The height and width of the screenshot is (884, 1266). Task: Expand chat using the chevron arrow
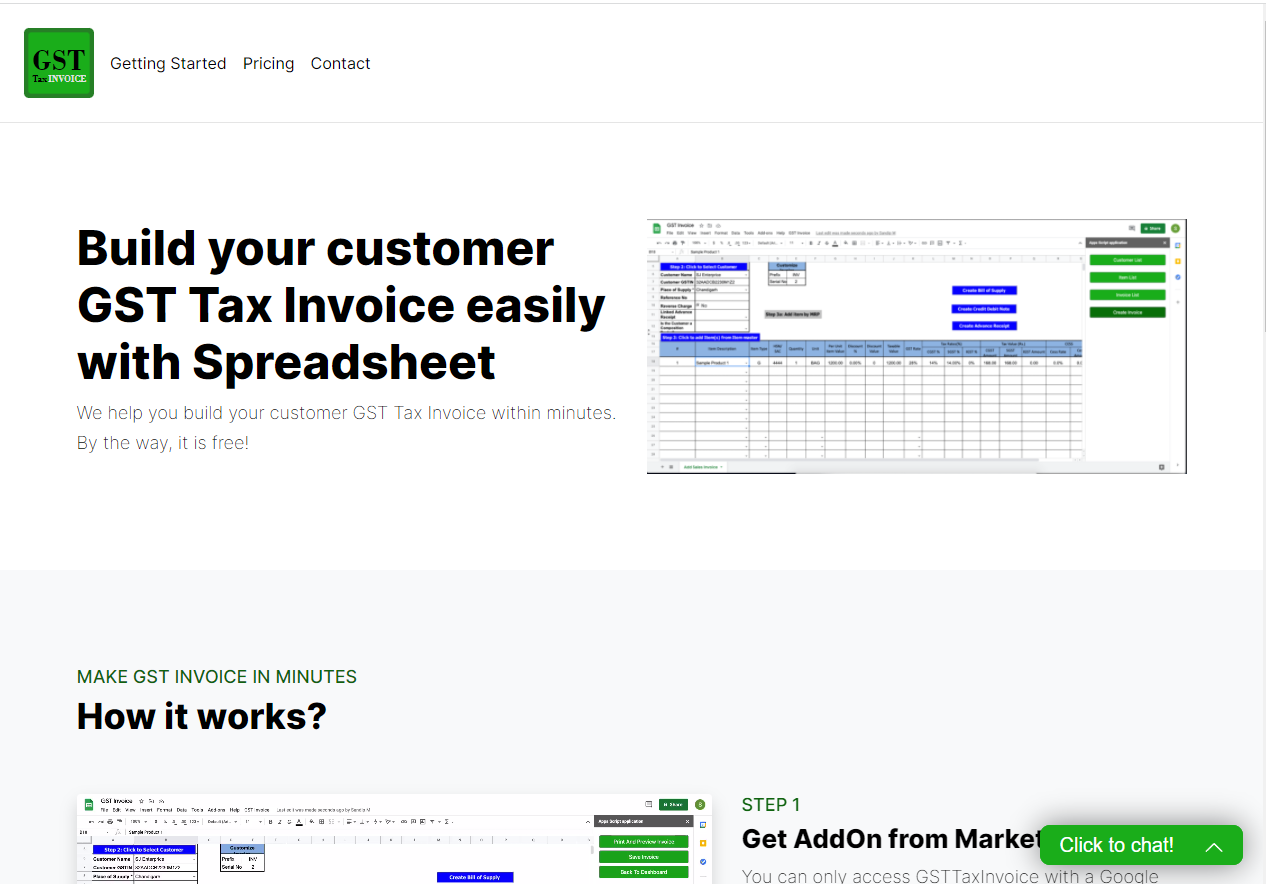pos(1214,846)
